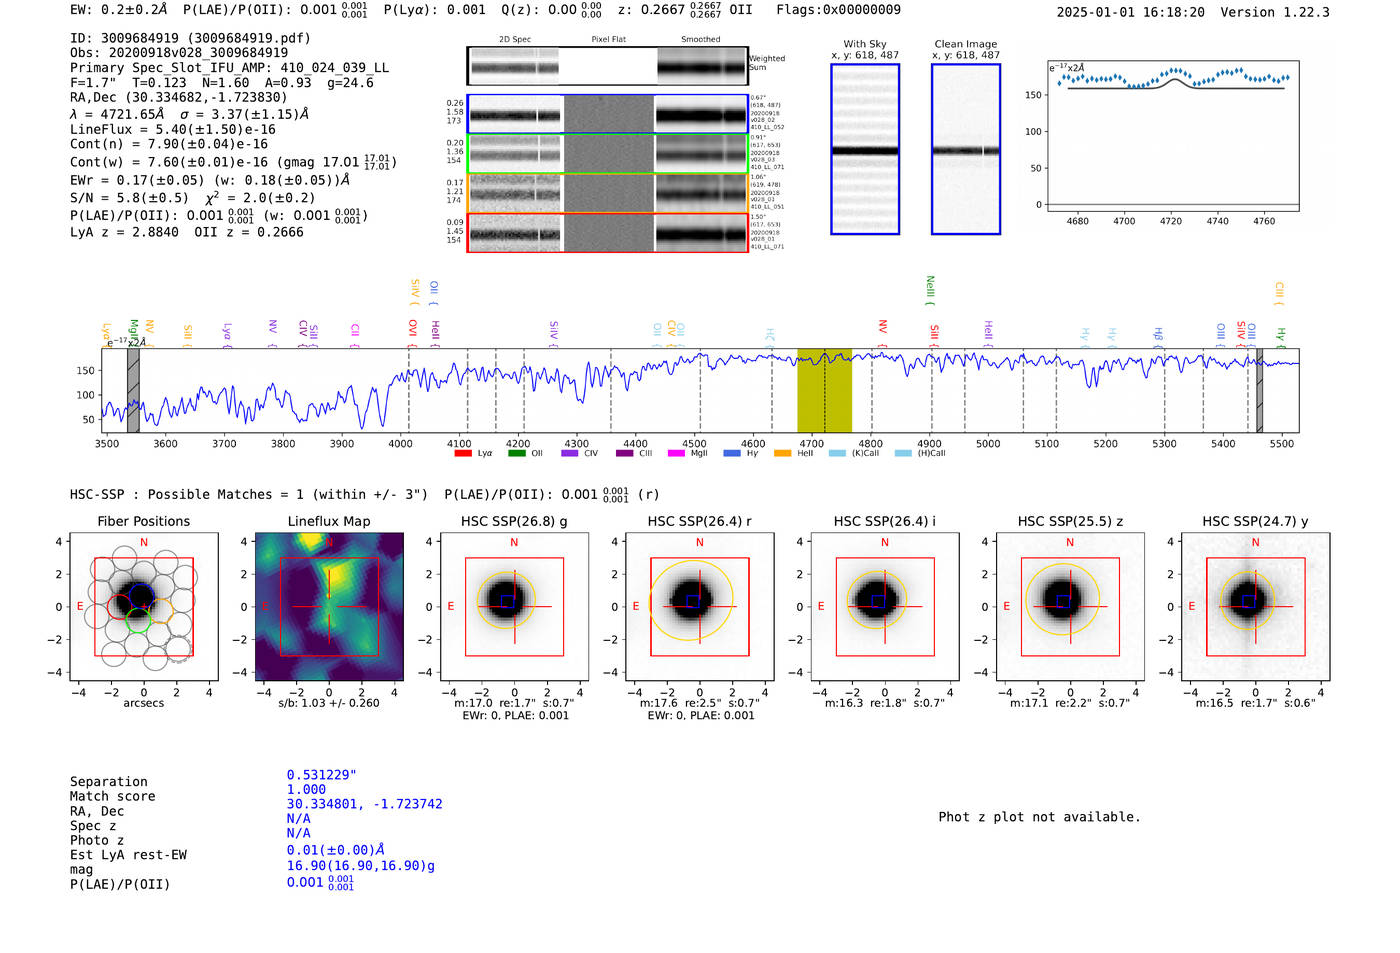1400x953 pixels.
Task: Open the HSC SSP(25.5) z image
Action: (1070, 606)
